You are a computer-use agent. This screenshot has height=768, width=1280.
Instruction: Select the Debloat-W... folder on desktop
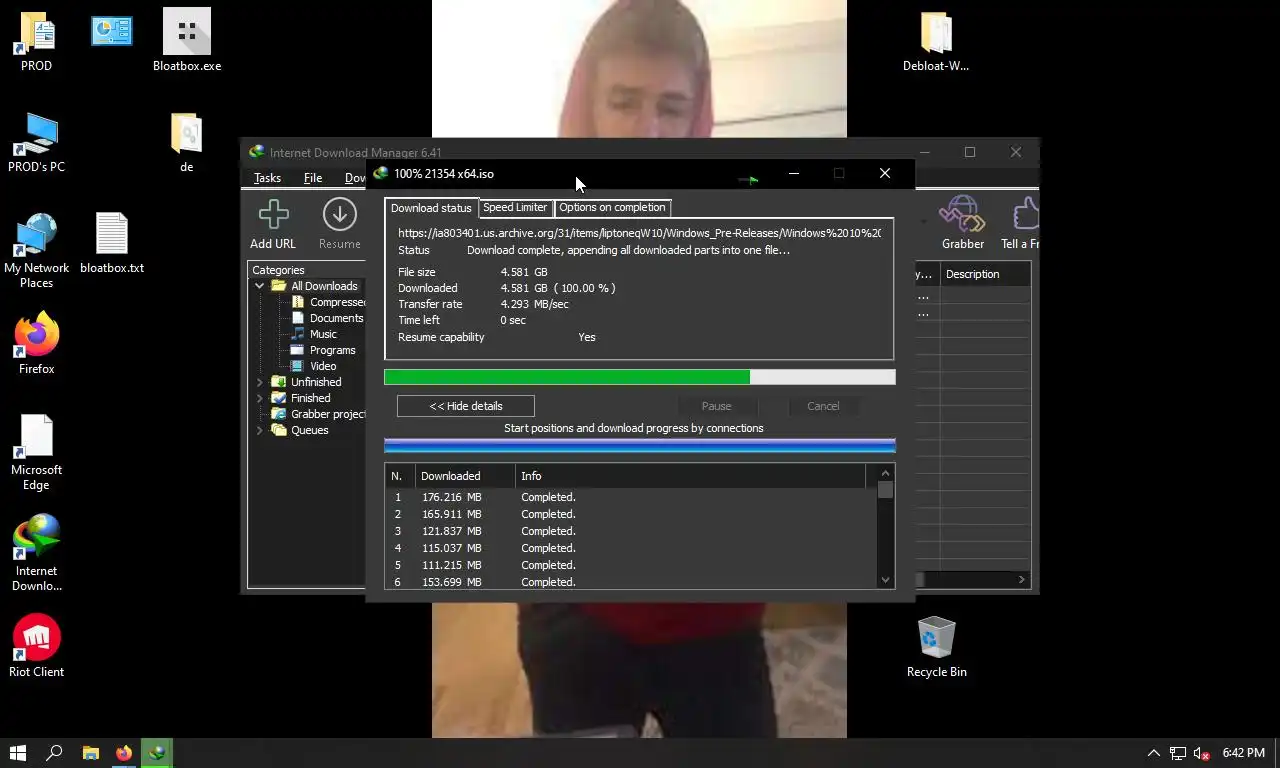(x=936, y=41)
